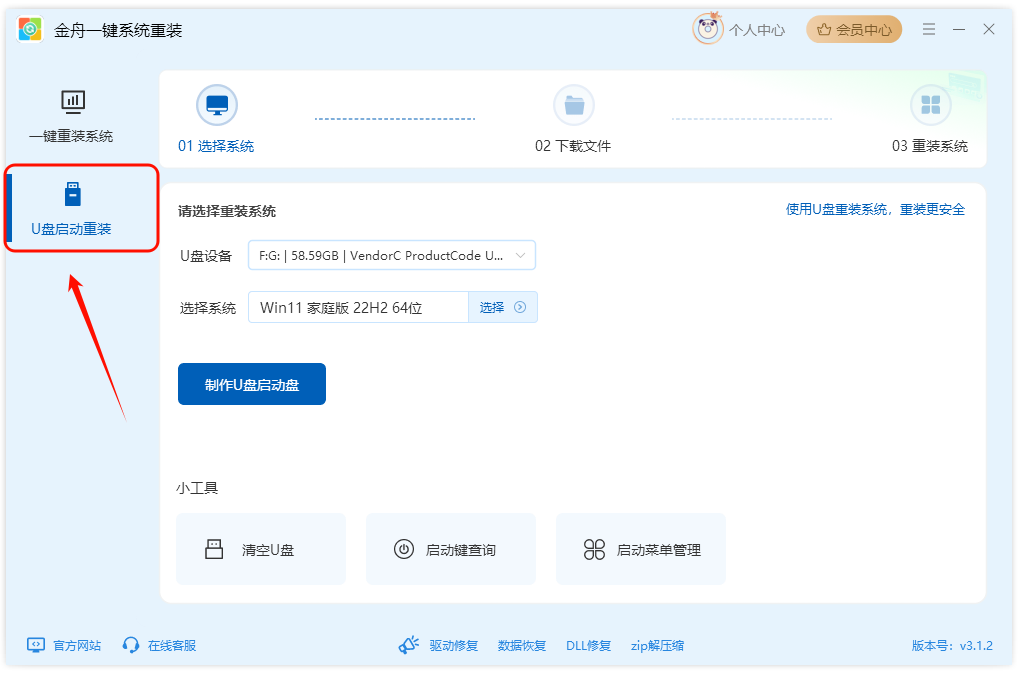1019x673 pixels.
Task: Click the step 01 monitor icon
Action: pyautogui.click(x=216, y=105)
